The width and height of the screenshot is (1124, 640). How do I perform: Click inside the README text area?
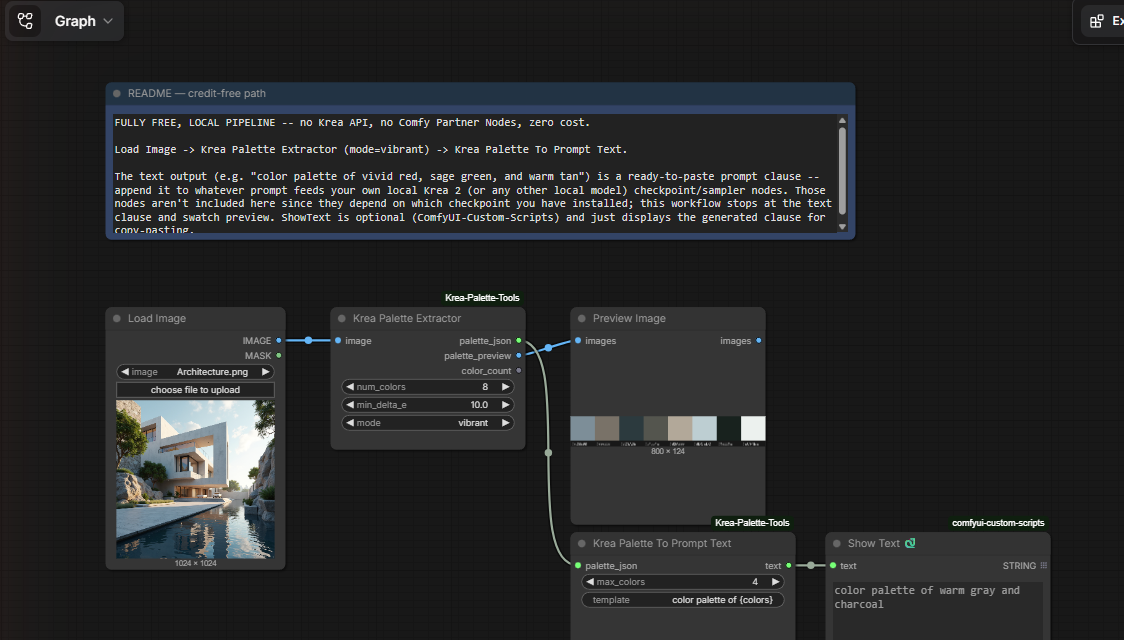pos(474,173)
